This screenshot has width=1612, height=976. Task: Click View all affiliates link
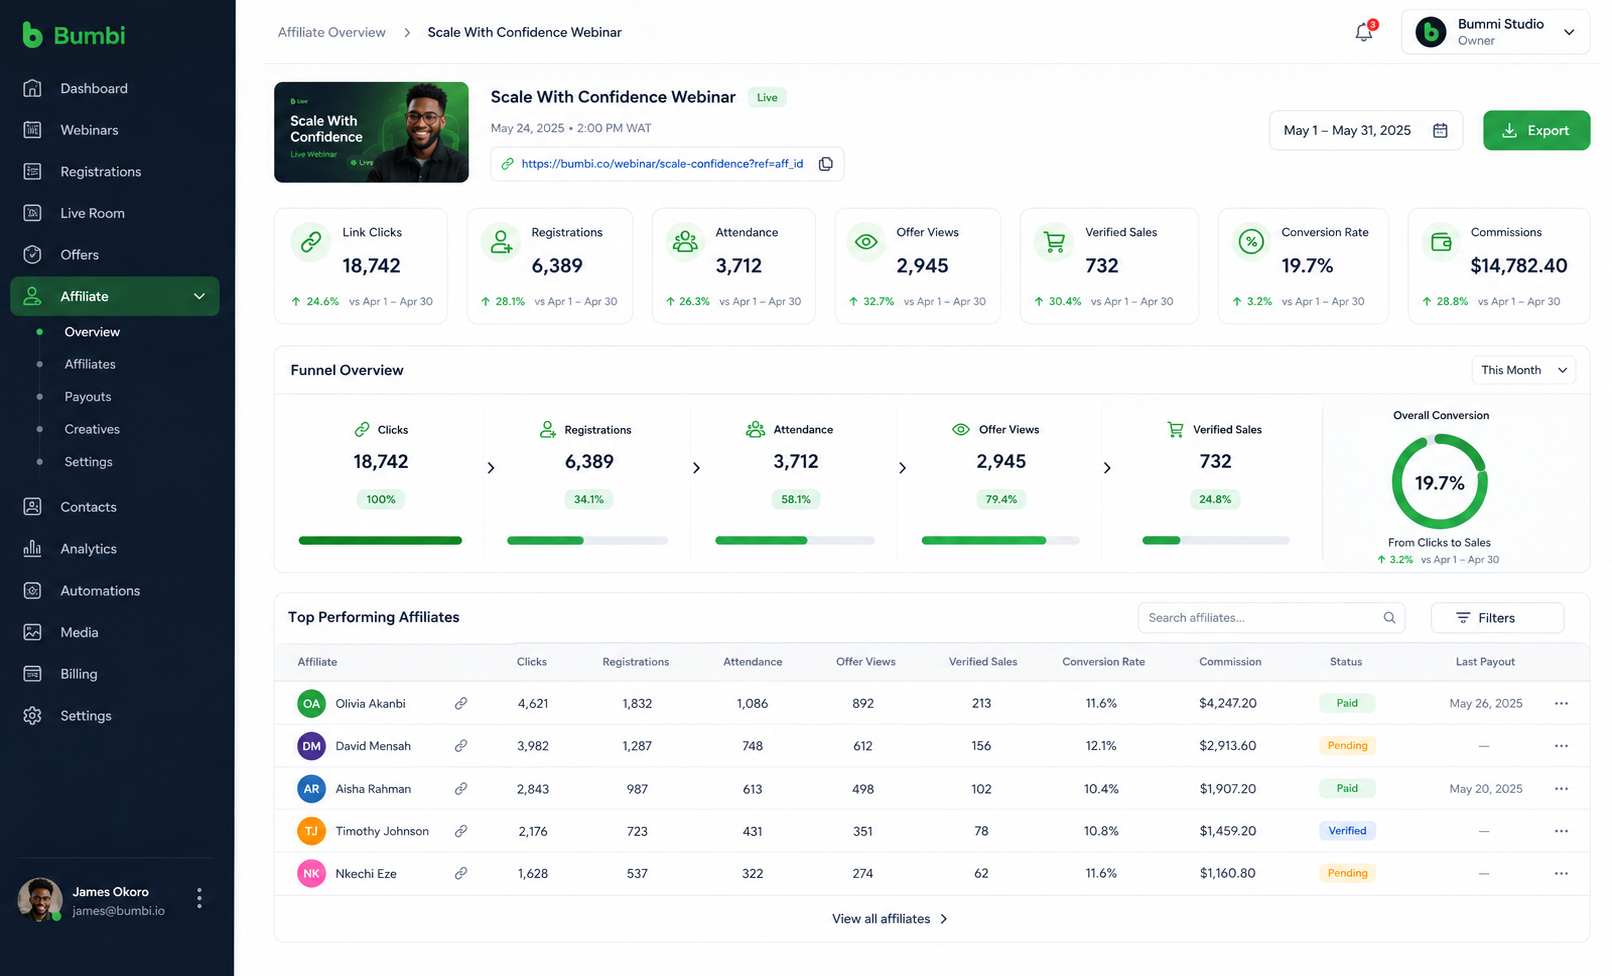[x=890, y=919]
